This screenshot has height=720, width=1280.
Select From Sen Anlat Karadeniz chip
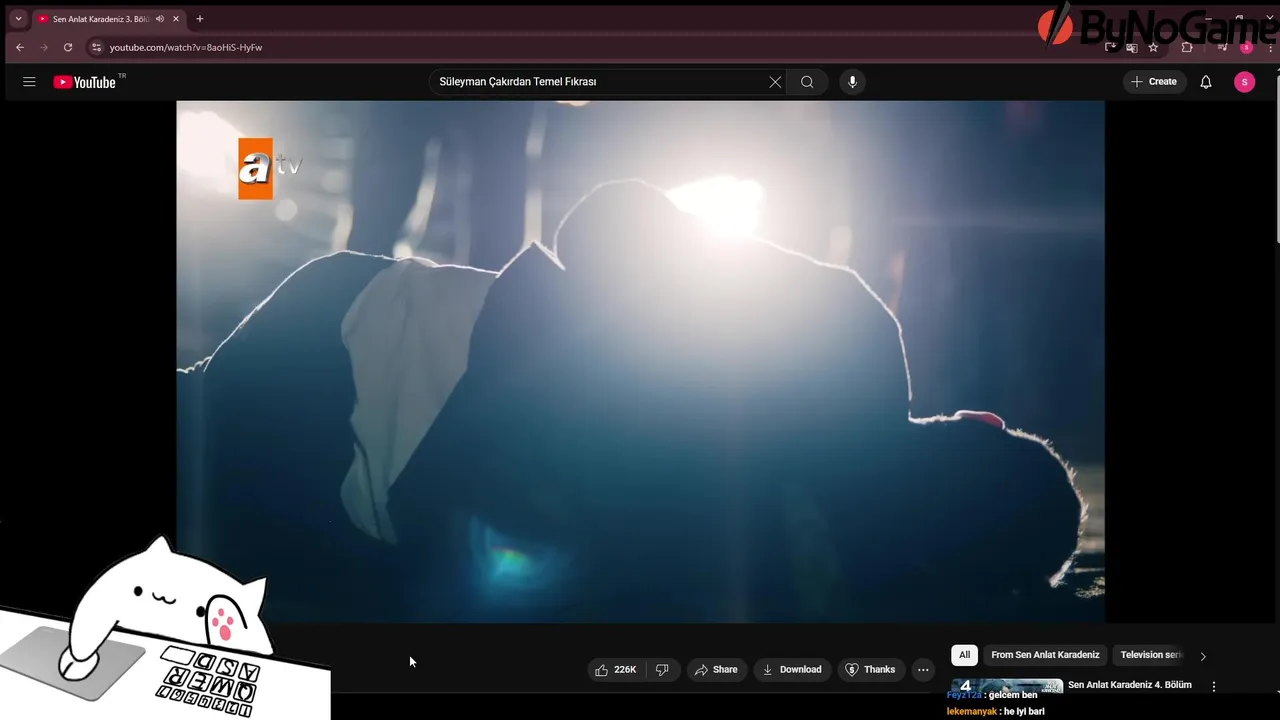pyautogui.click(x=1045, y=655)
